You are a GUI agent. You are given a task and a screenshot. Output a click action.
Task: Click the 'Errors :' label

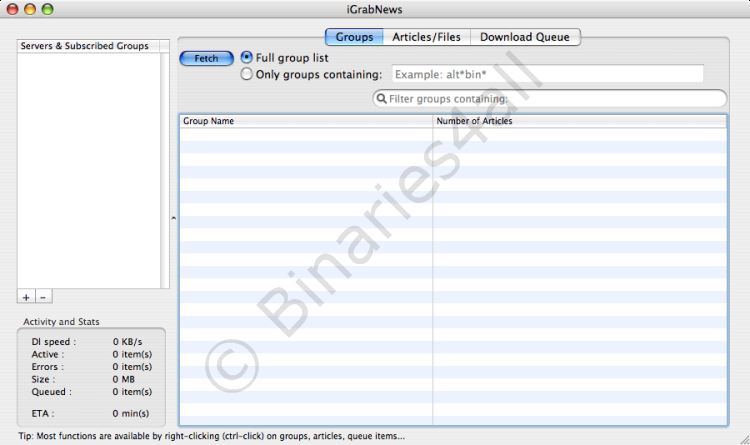(47, 367)
